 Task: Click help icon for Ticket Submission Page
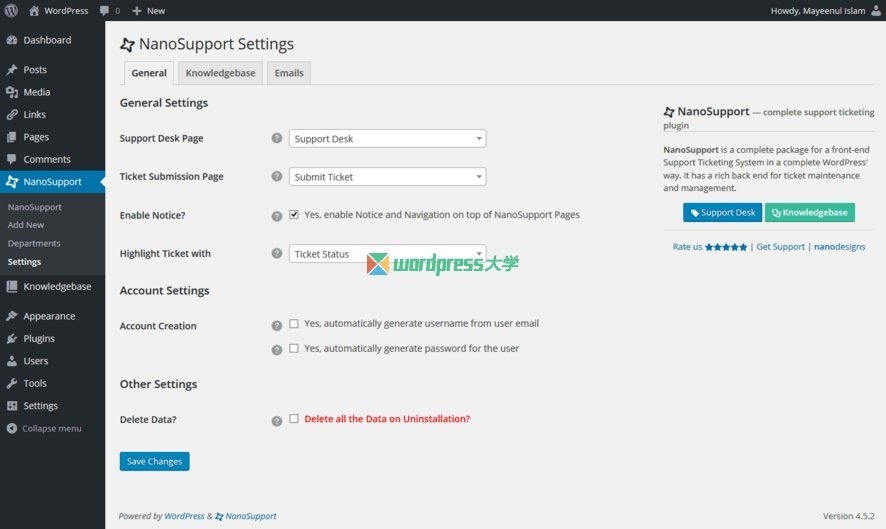coord(276,176)
